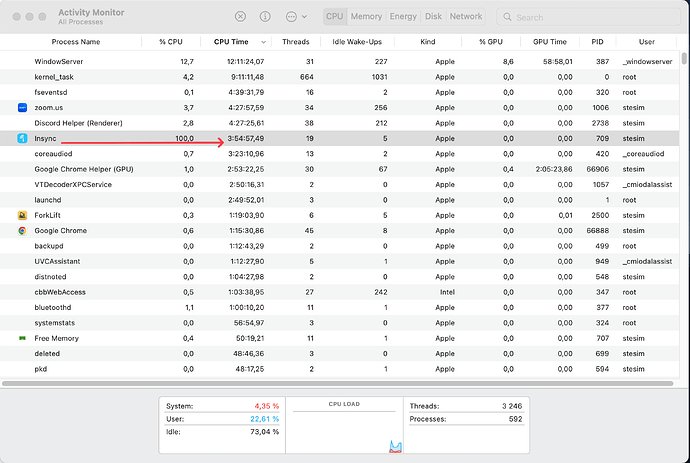Click the Google Chrome app icon
The image size is (690, 463).
[x=22, y=231]
